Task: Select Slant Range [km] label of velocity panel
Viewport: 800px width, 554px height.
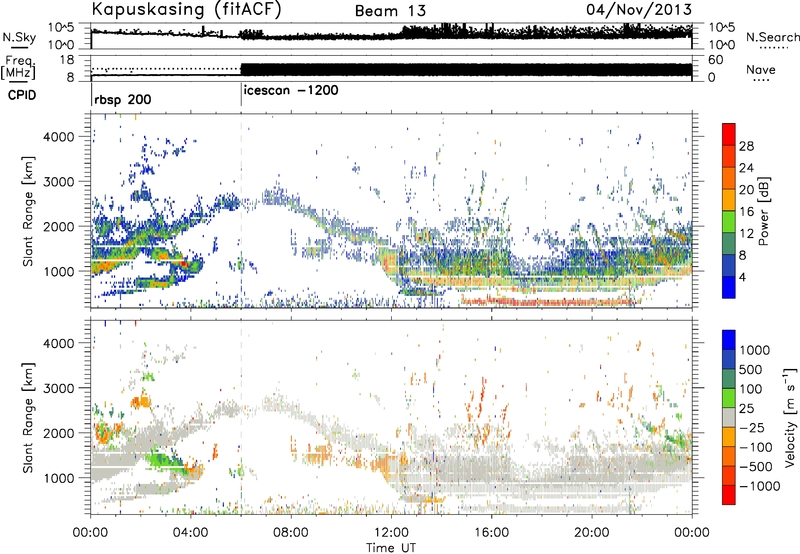Action: click(x=29, y=417)
